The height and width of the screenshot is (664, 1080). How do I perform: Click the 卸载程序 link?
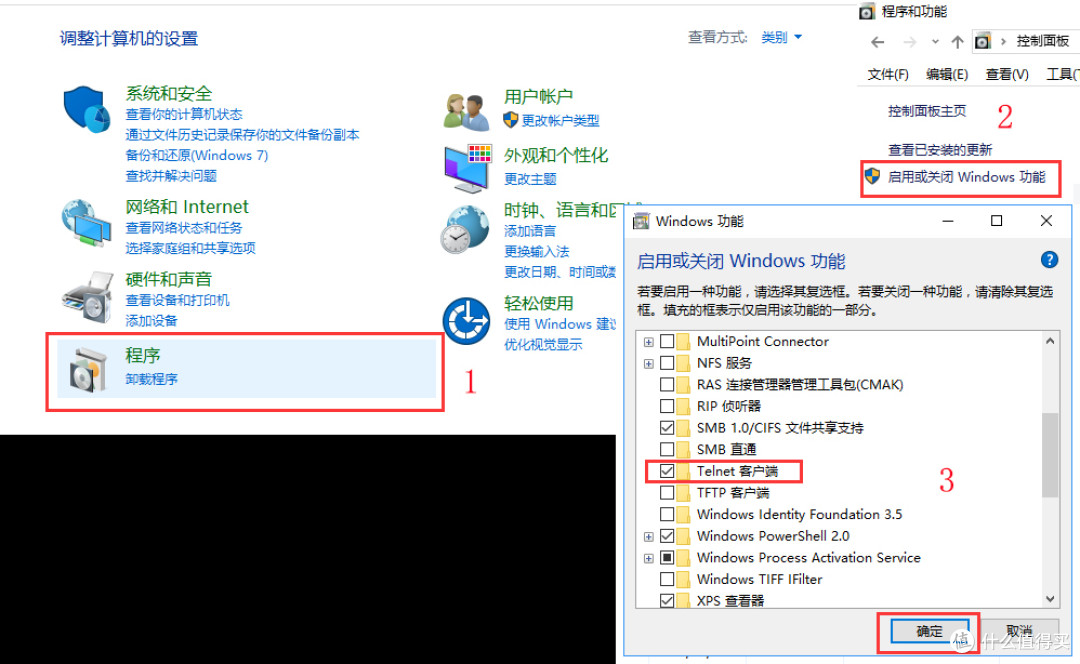tap(152, 379)
